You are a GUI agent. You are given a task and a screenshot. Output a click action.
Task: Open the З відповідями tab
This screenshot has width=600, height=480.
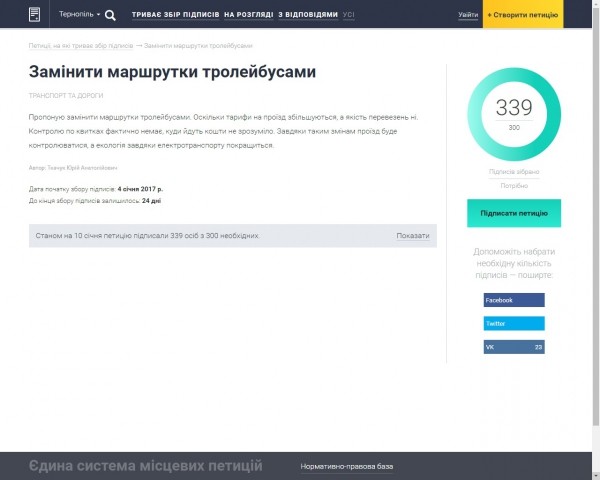click(308, 15)
